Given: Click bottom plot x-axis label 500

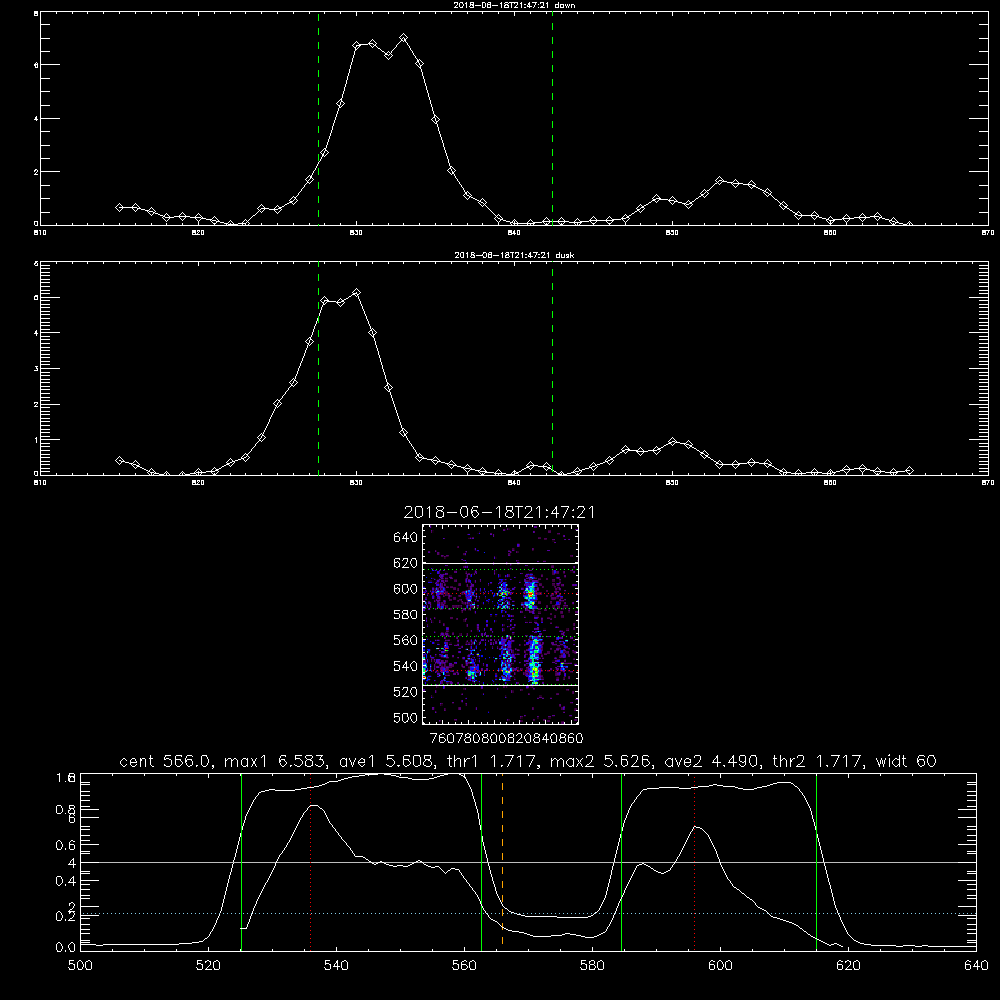Looking at the screenshot, I should click(80, 966).
